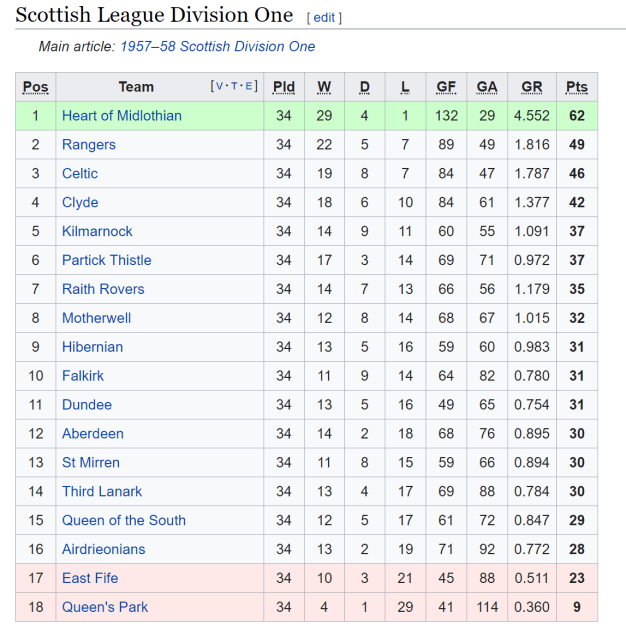Image resolution: width=626 pixels, height=637 pixels.
Task: Open the Queen of the South link
Action: [124, 520]
